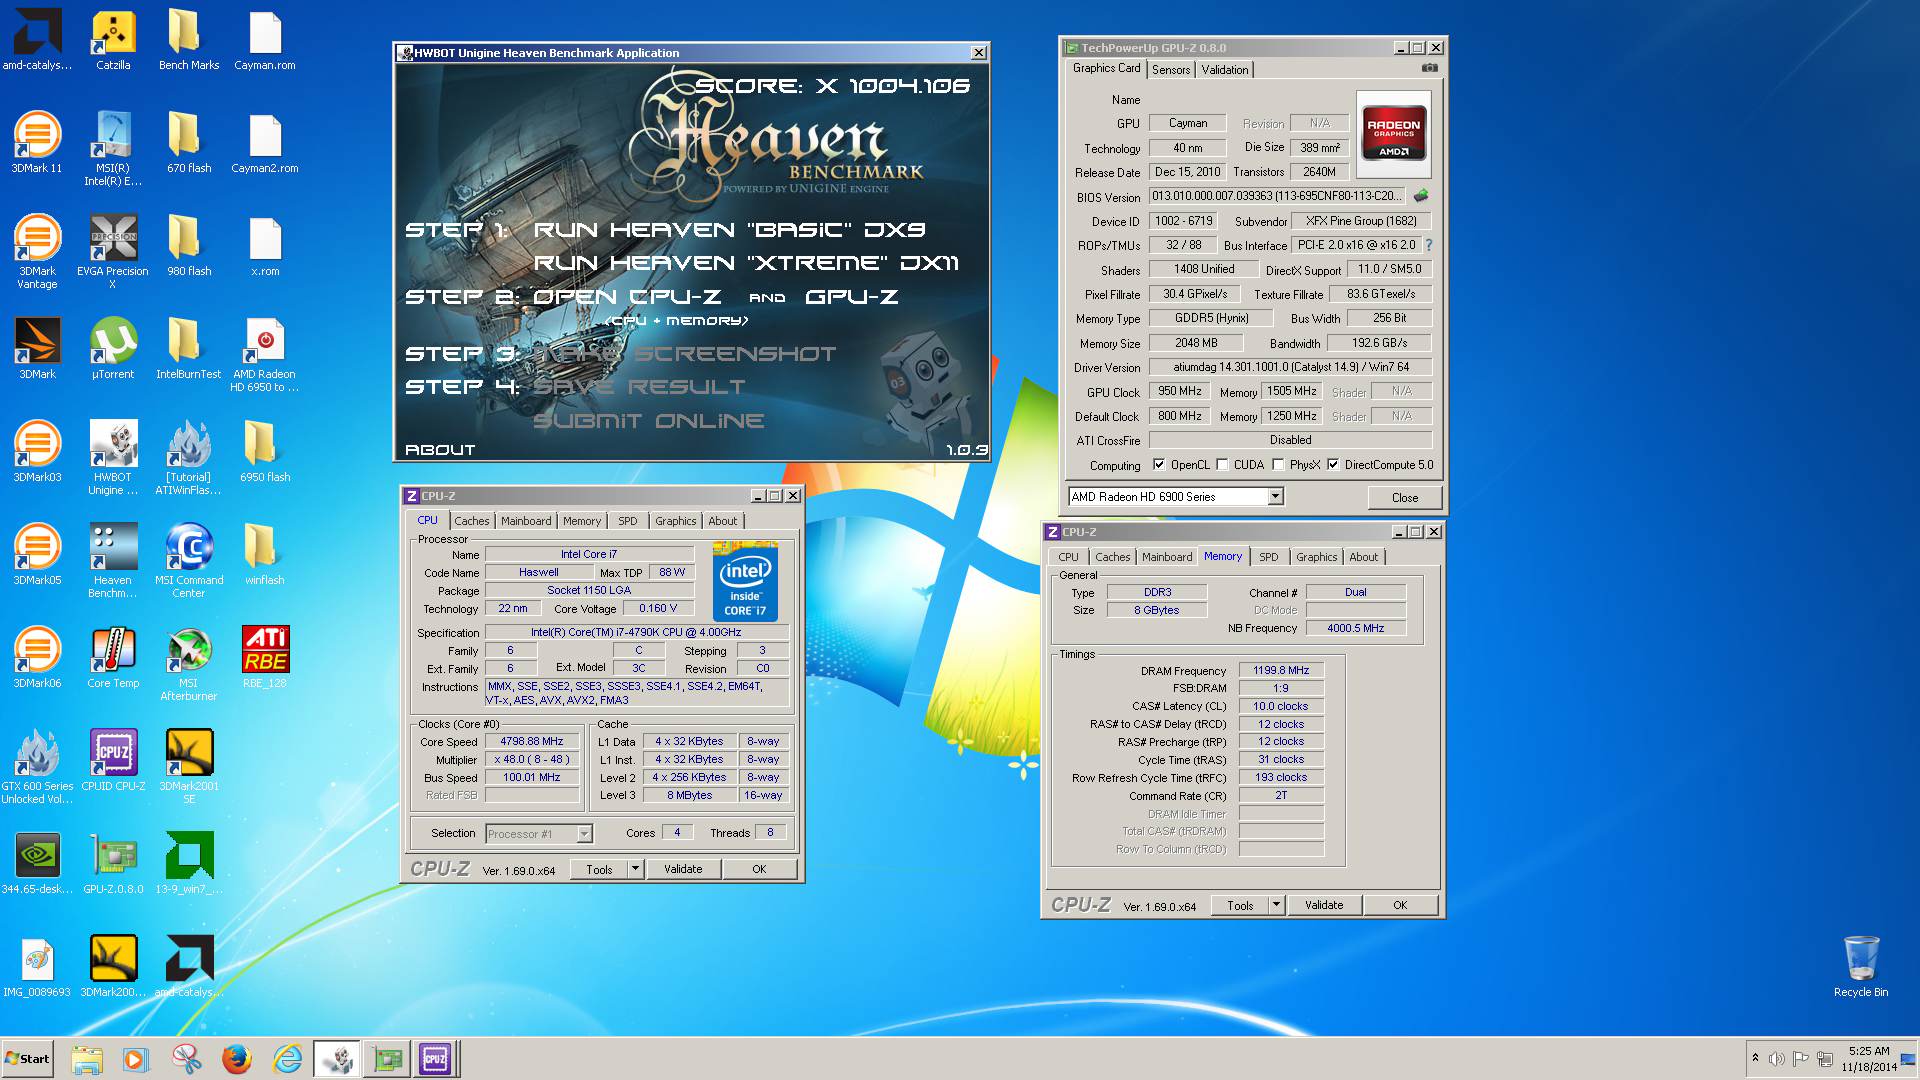The width and height of the screenshot is (1920, 1080).
Task: Open the SPD tab in right CPU-Z window
Action: (1268, 557)
